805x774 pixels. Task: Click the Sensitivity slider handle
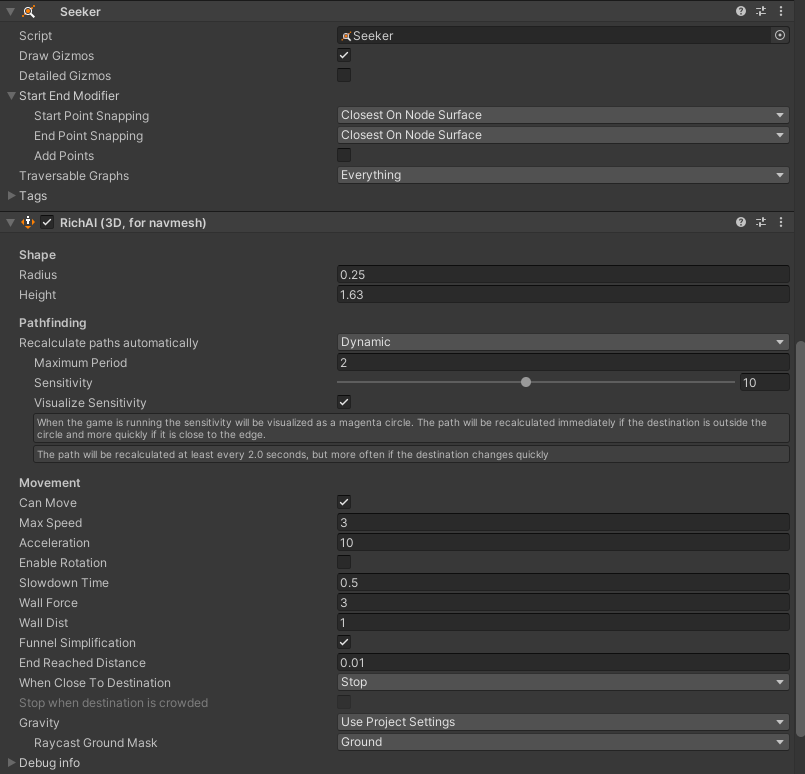[x=526, y=382]
